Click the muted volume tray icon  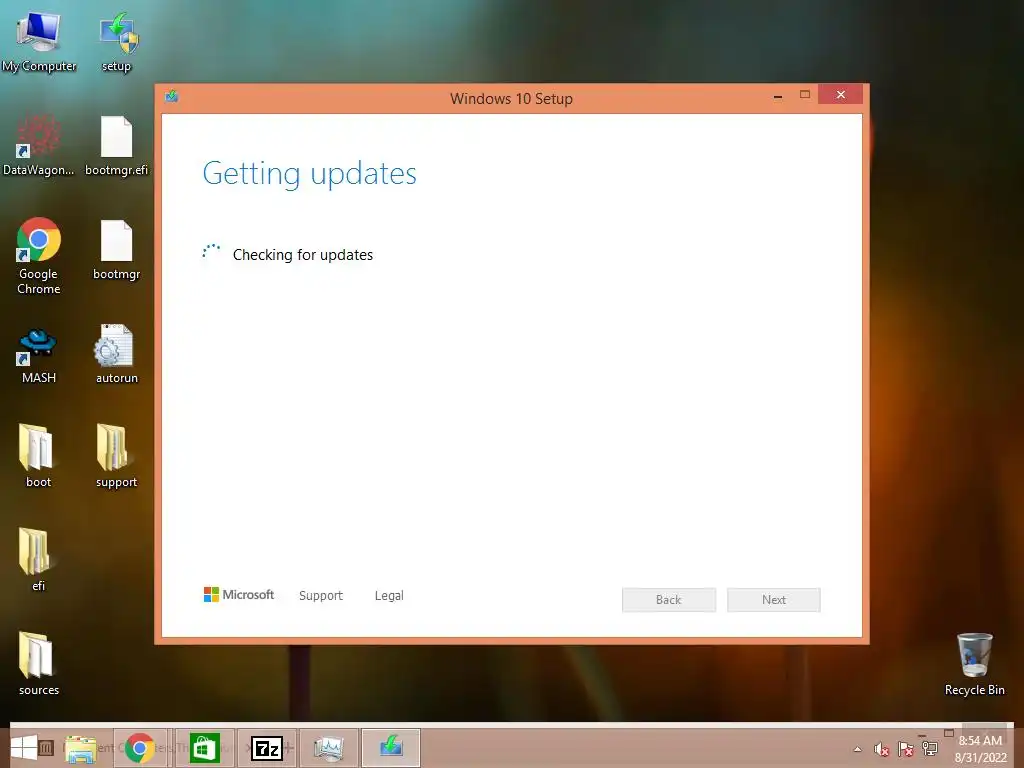pos(882,750)
